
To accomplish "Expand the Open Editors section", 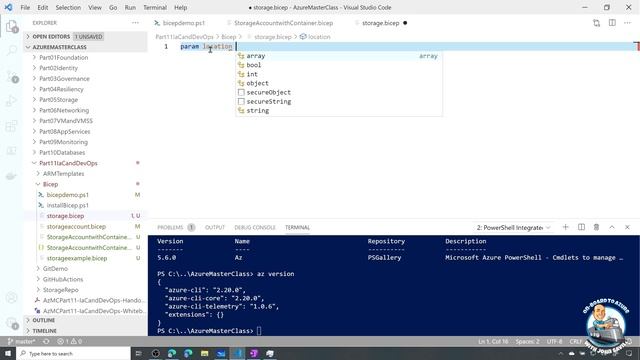I will coord(85,36).
